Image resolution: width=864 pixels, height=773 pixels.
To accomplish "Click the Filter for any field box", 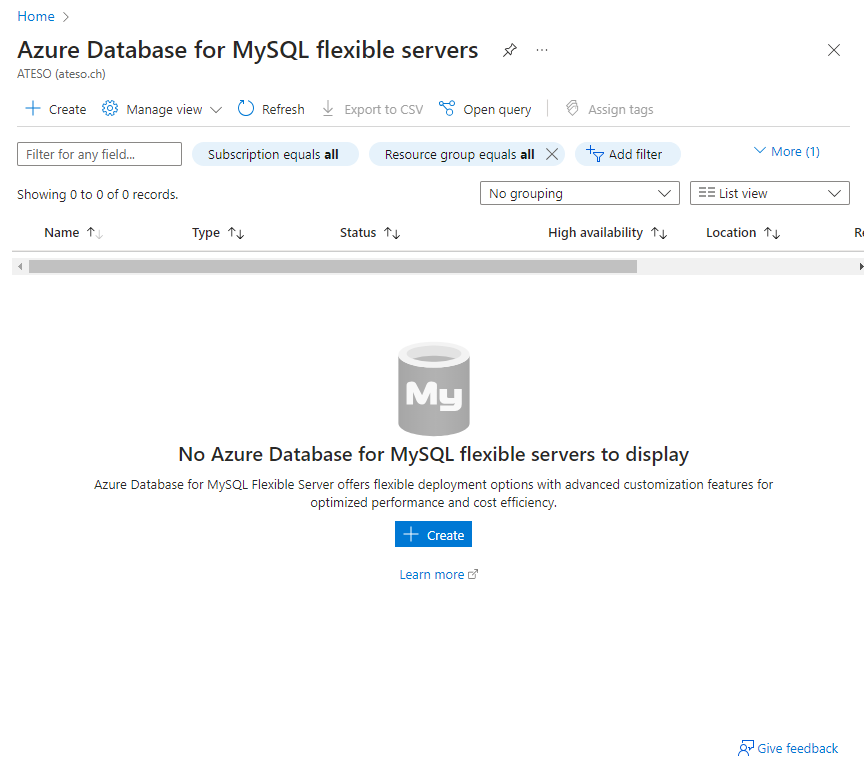I will point(99,154).
